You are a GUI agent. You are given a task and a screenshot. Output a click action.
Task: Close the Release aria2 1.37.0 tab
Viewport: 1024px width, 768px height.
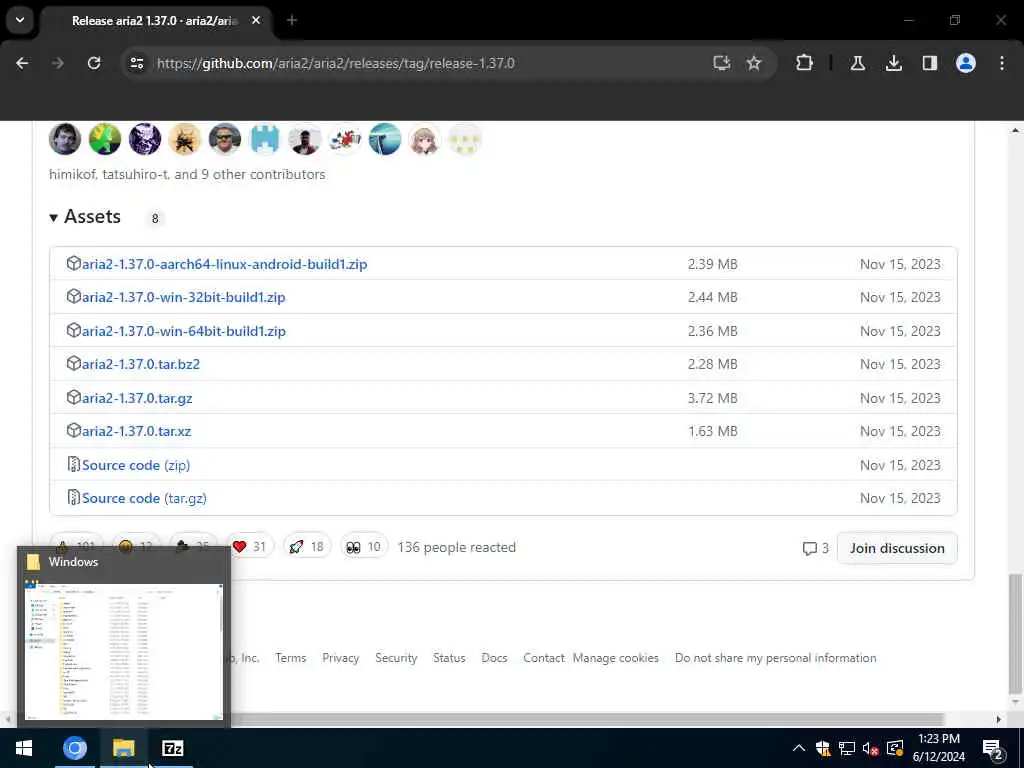click(x=256, y=20)
